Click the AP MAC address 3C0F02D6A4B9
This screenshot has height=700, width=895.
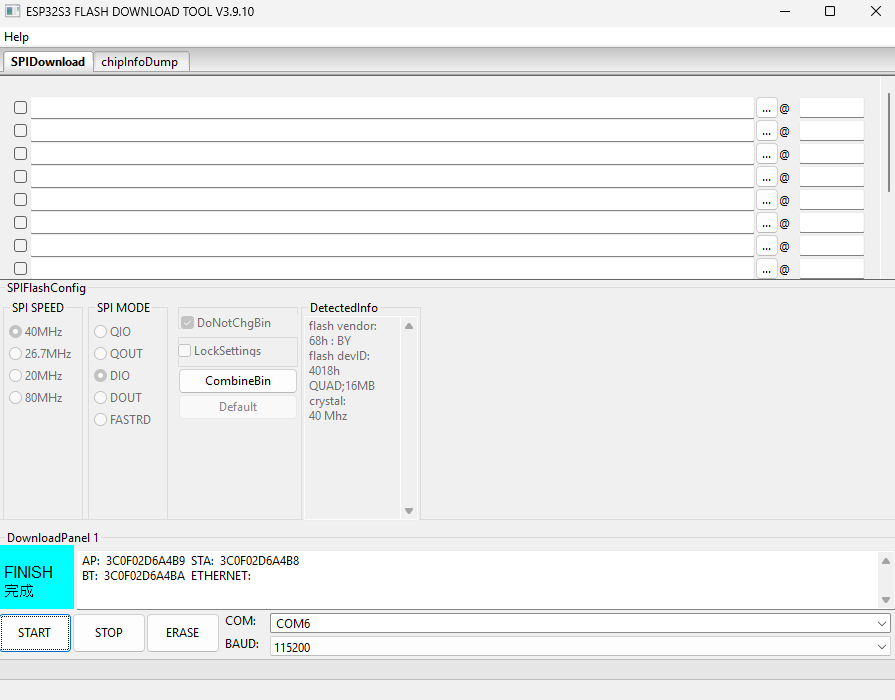click(146, 561)
